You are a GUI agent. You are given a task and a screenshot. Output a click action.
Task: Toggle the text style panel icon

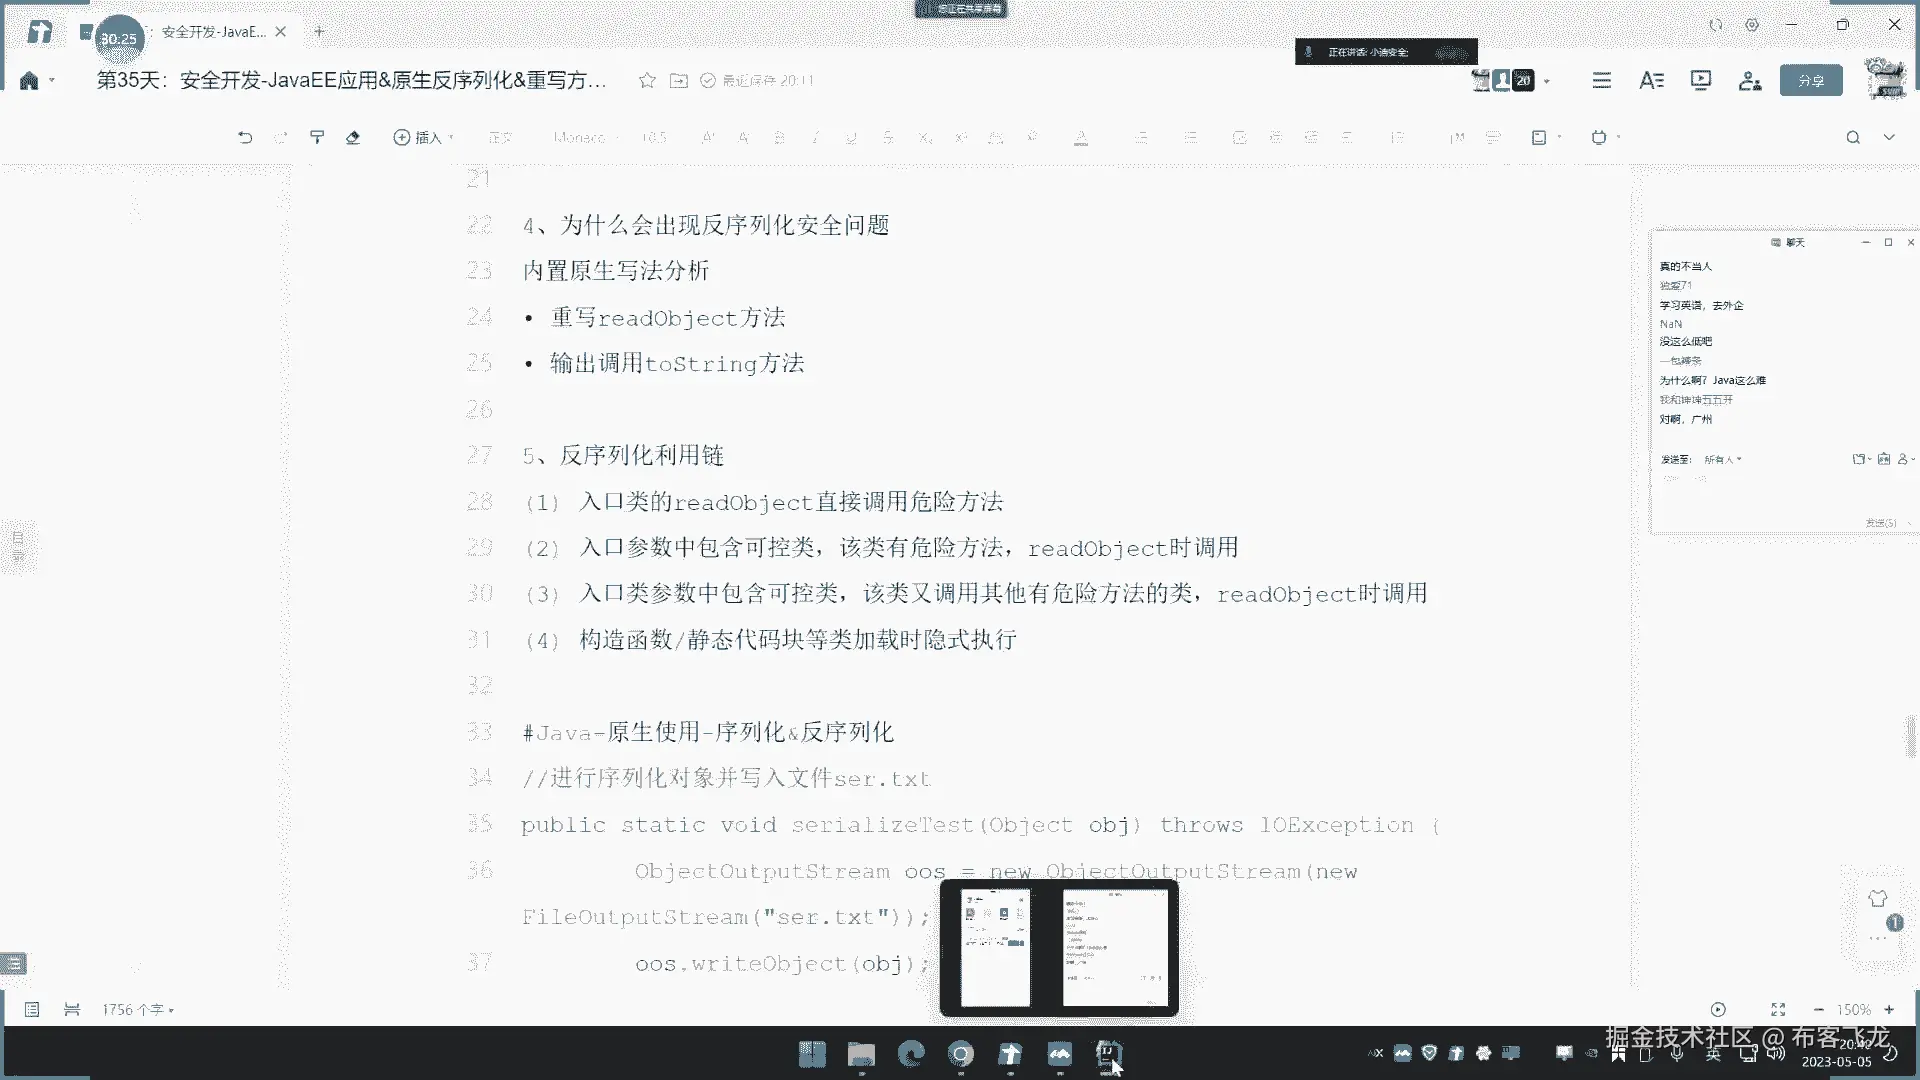(1651, 80)
